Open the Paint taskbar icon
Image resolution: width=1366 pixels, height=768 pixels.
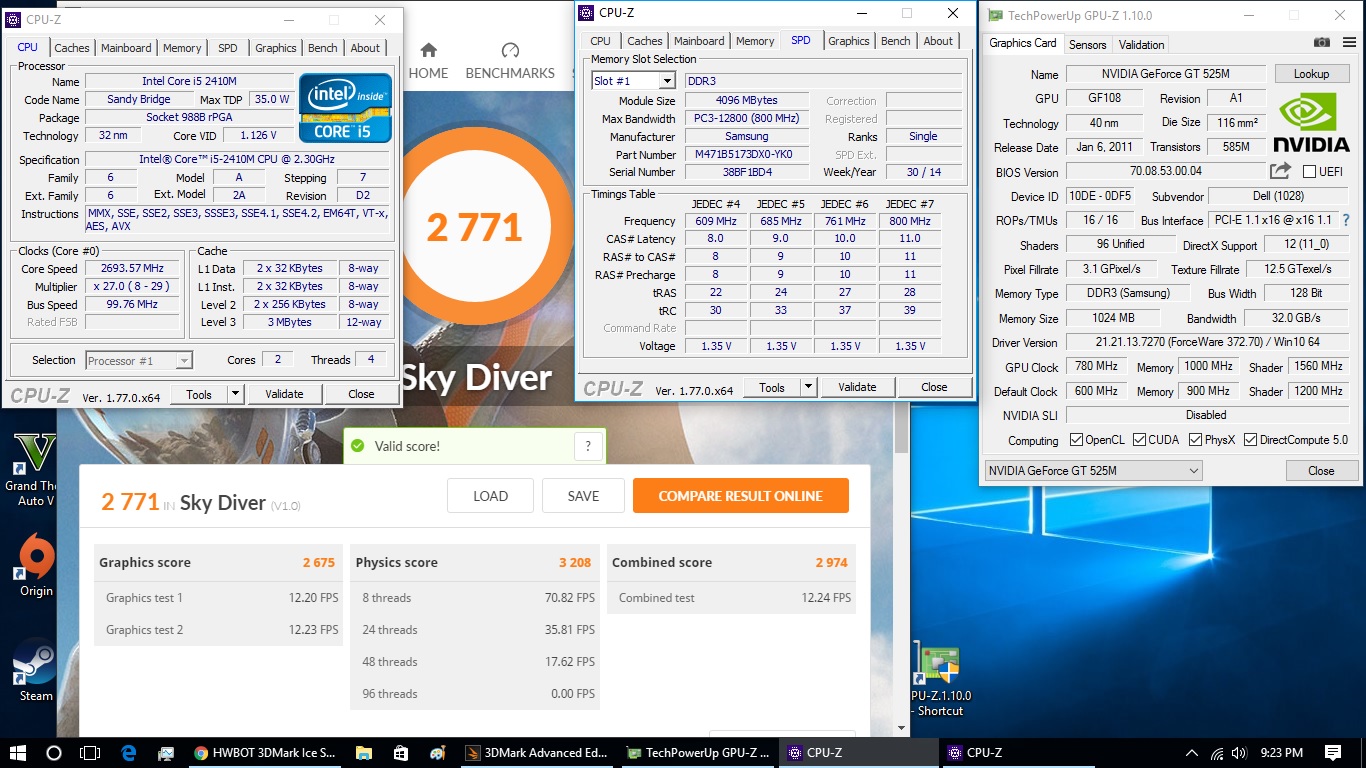click(438, 753)
